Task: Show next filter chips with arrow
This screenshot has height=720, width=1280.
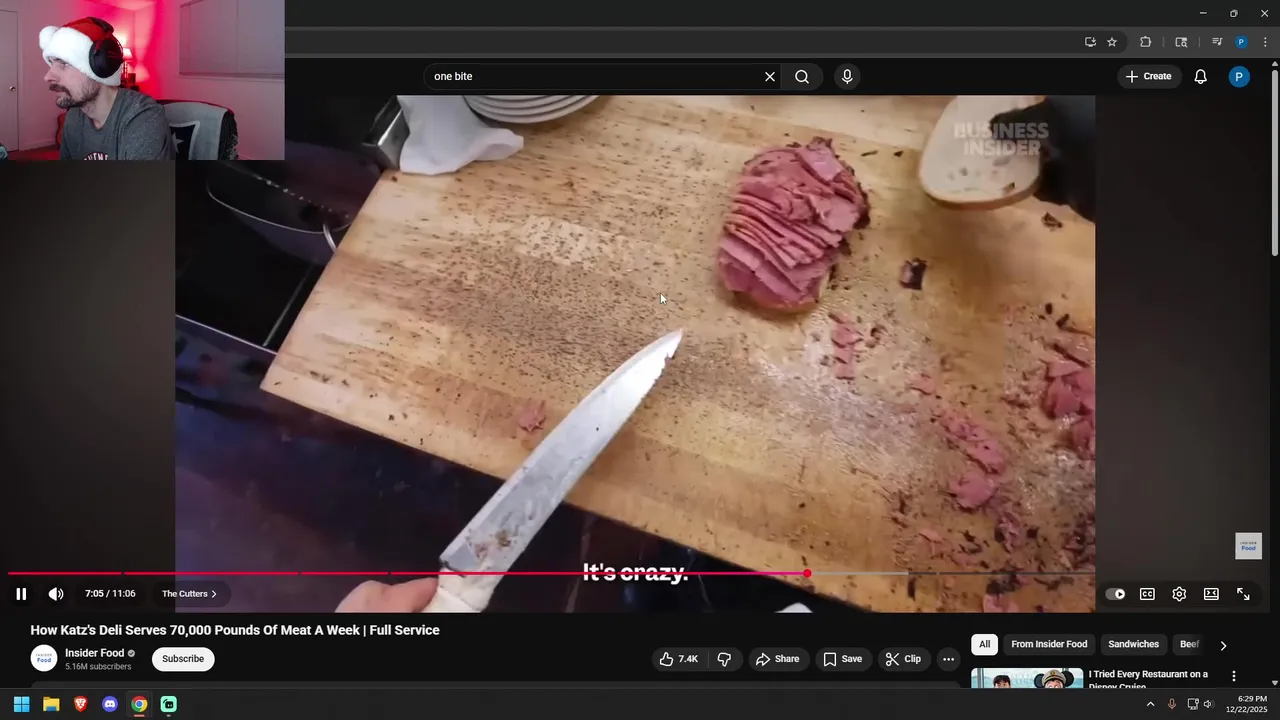Action: (1222, 646)
